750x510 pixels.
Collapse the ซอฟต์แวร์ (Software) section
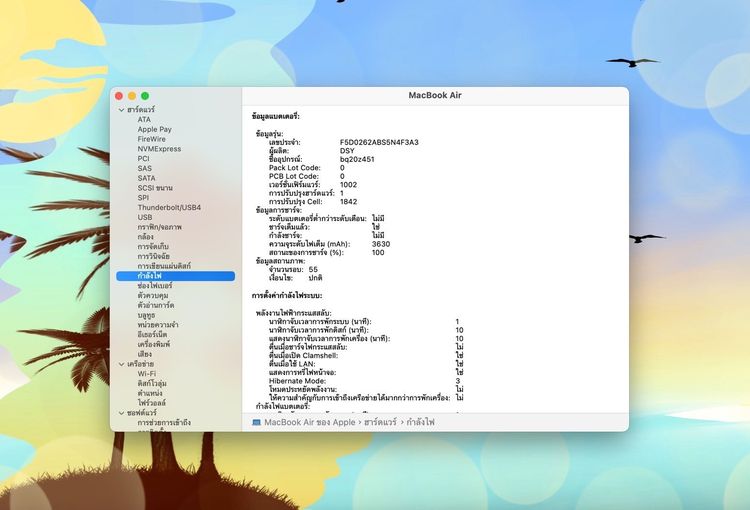(x=121, y=413)
